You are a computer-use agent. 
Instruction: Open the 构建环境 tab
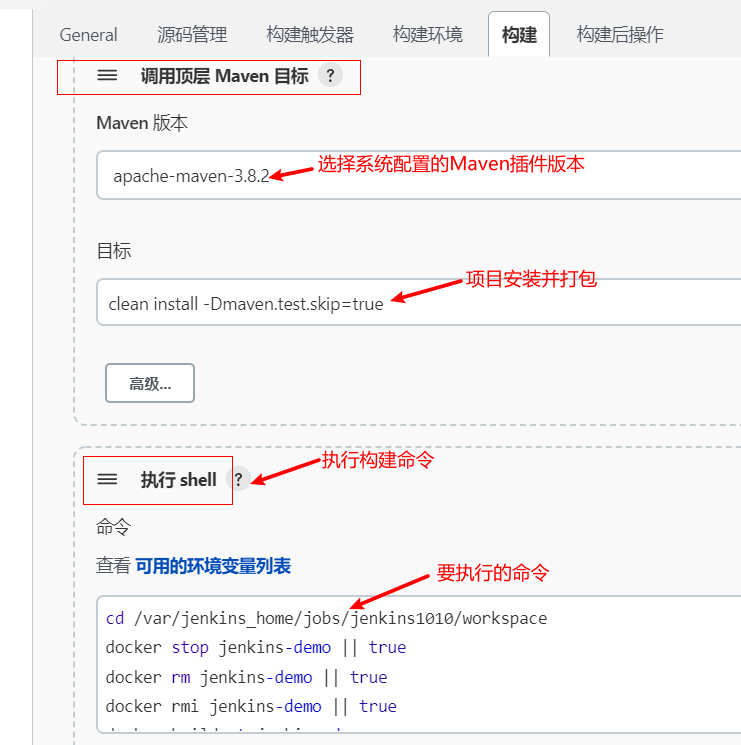coord(428,35)
